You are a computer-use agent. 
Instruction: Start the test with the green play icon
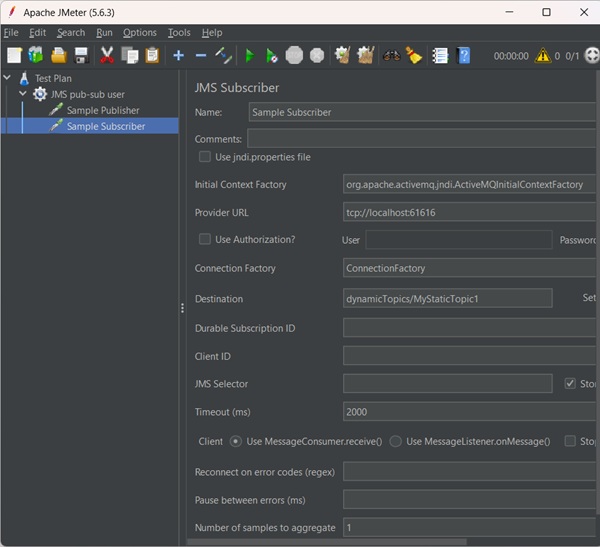[x=250, y=55]
